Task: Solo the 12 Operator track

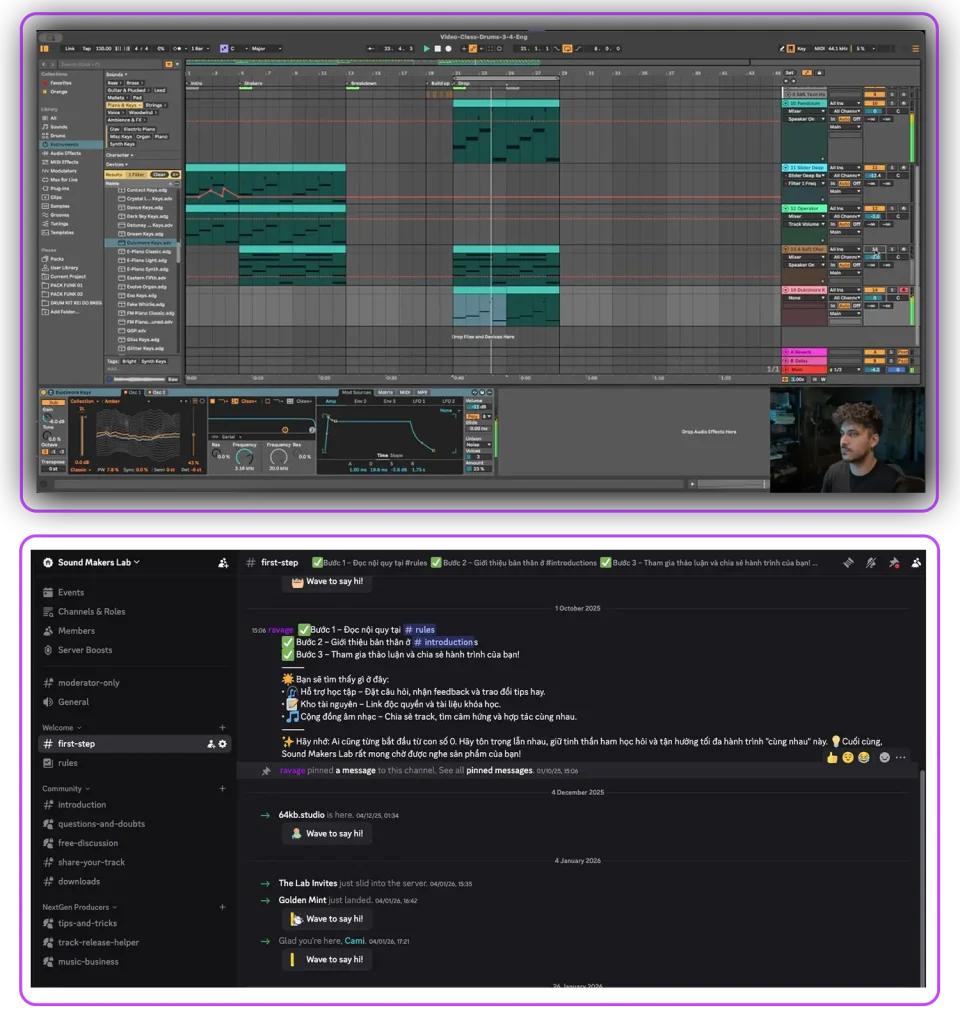Action: click(x=892, y=208)
